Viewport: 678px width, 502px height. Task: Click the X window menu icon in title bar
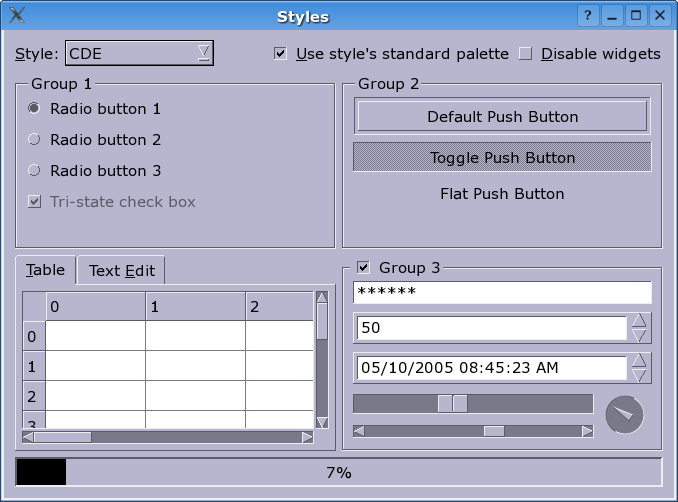pyautogui.click(x=17, y=15)
